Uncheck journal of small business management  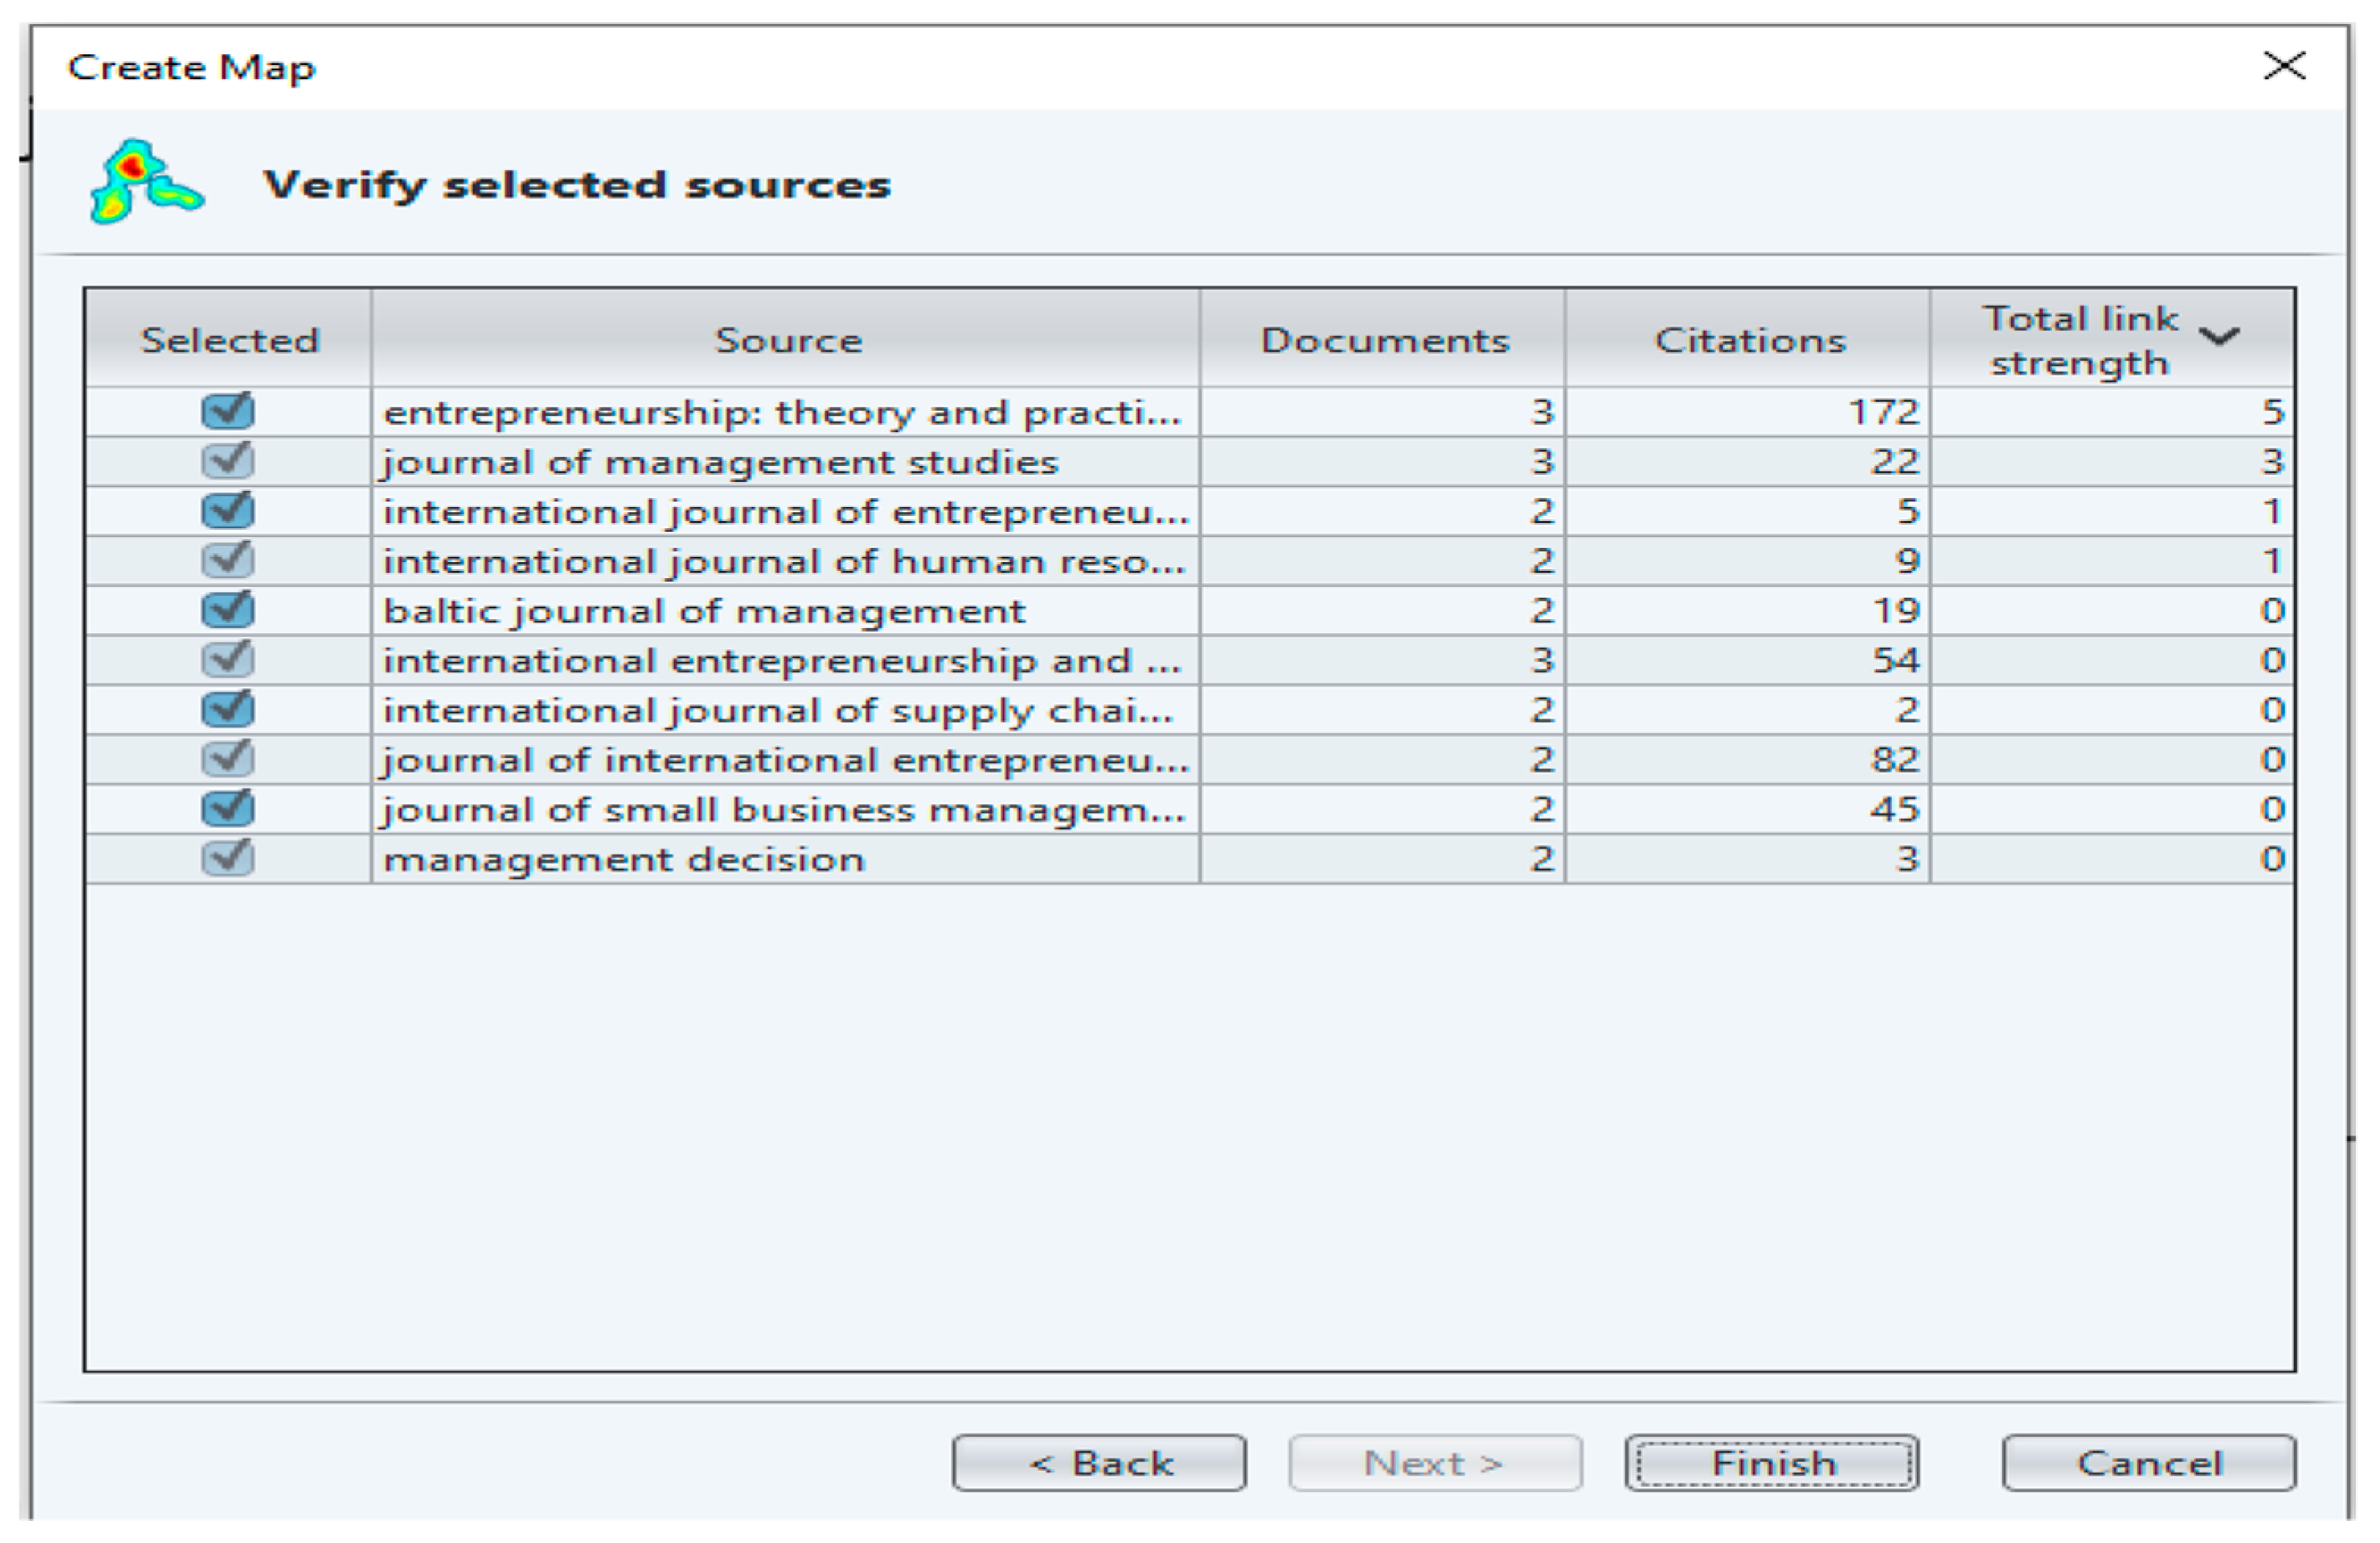coord(228,808)
